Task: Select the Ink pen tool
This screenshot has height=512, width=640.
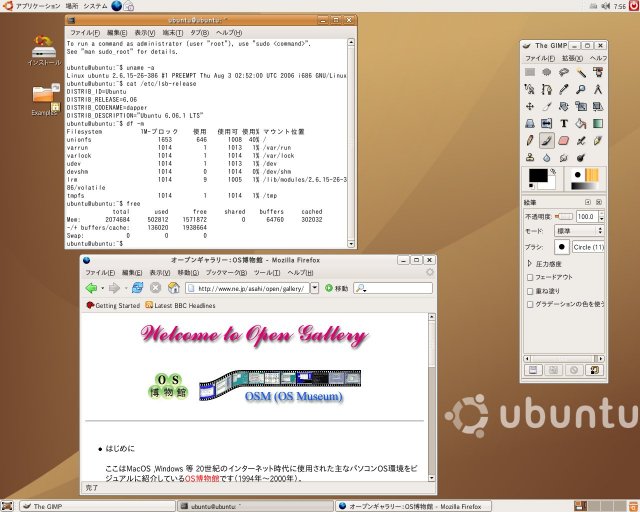Action: point(598,140)
